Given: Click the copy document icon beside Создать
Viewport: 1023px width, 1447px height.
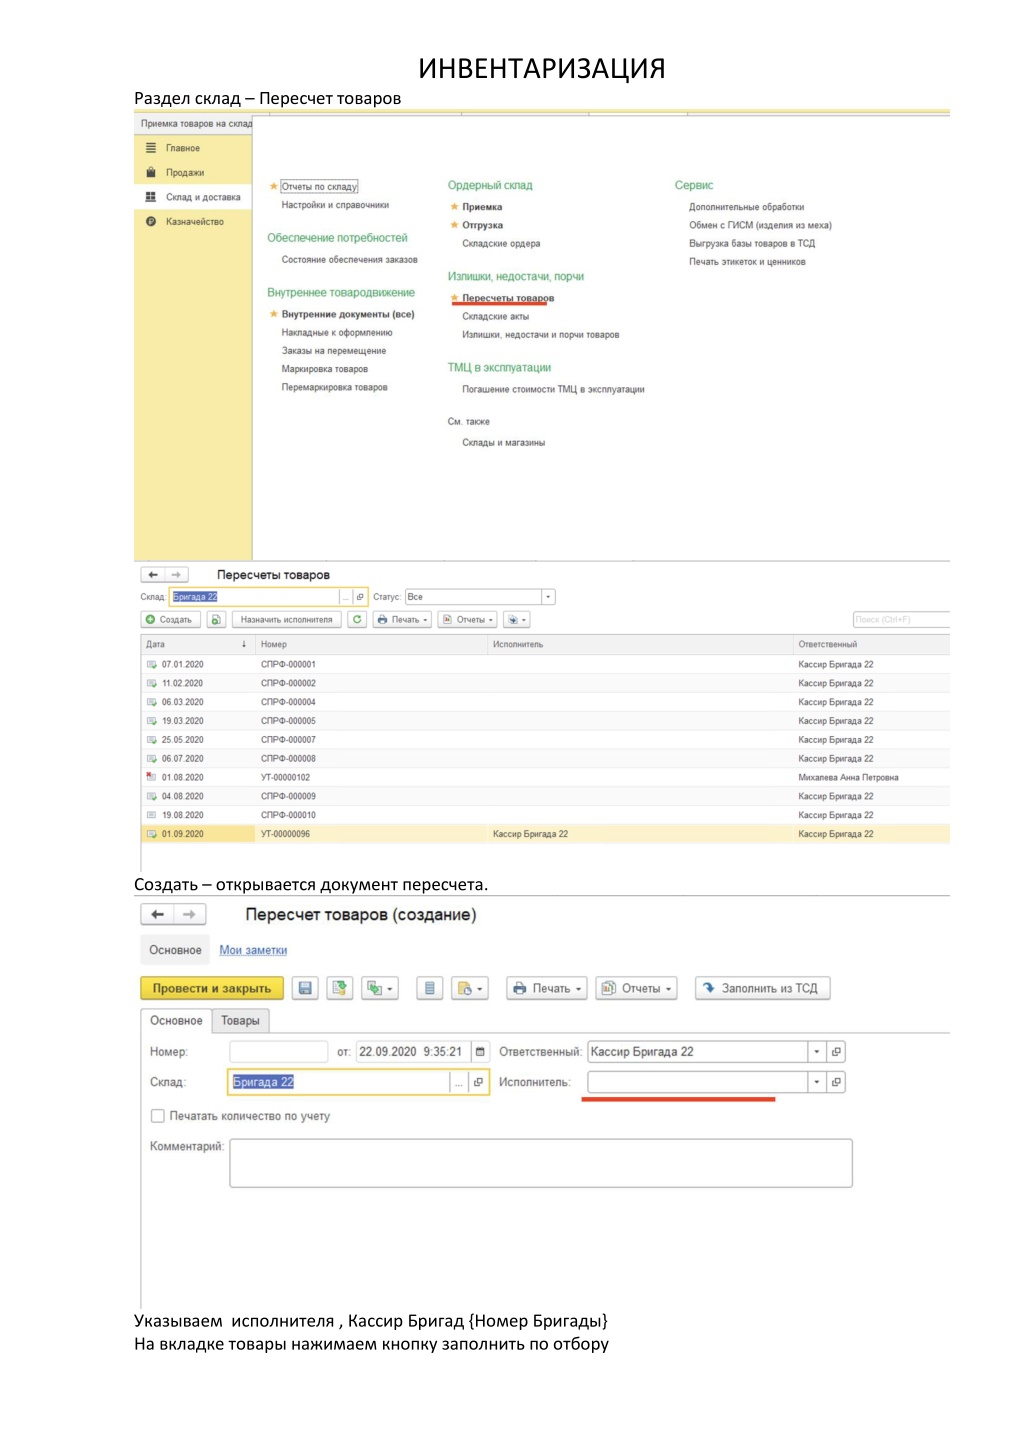Looking at the screenshot, I should [216, 620].
